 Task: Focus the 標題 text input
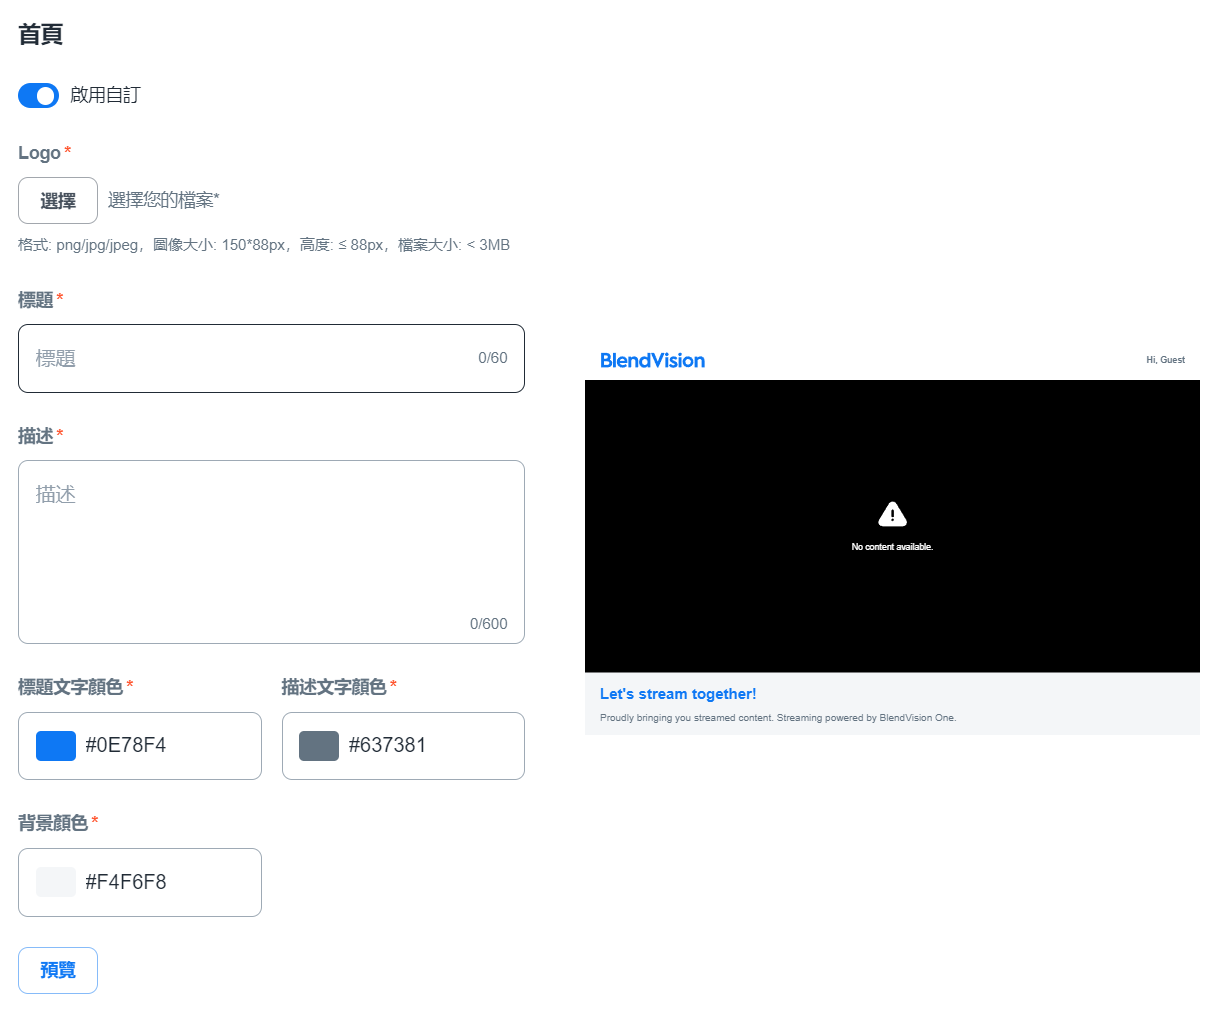[x=250, y=358]
